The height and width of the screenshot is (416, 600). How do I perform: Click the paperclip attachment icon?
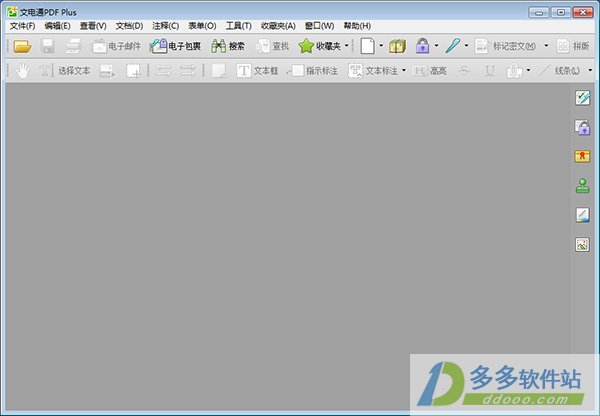(514, 71)
